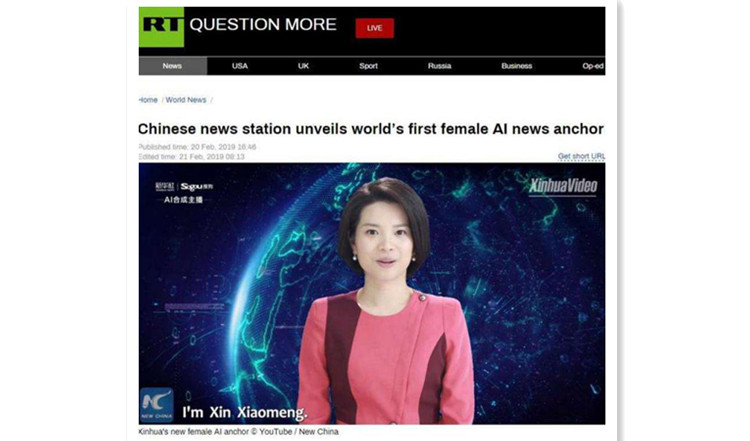The width and height of the screenshot is (750, 441).
Task: Go to the USA section
Action: point(240,66)
